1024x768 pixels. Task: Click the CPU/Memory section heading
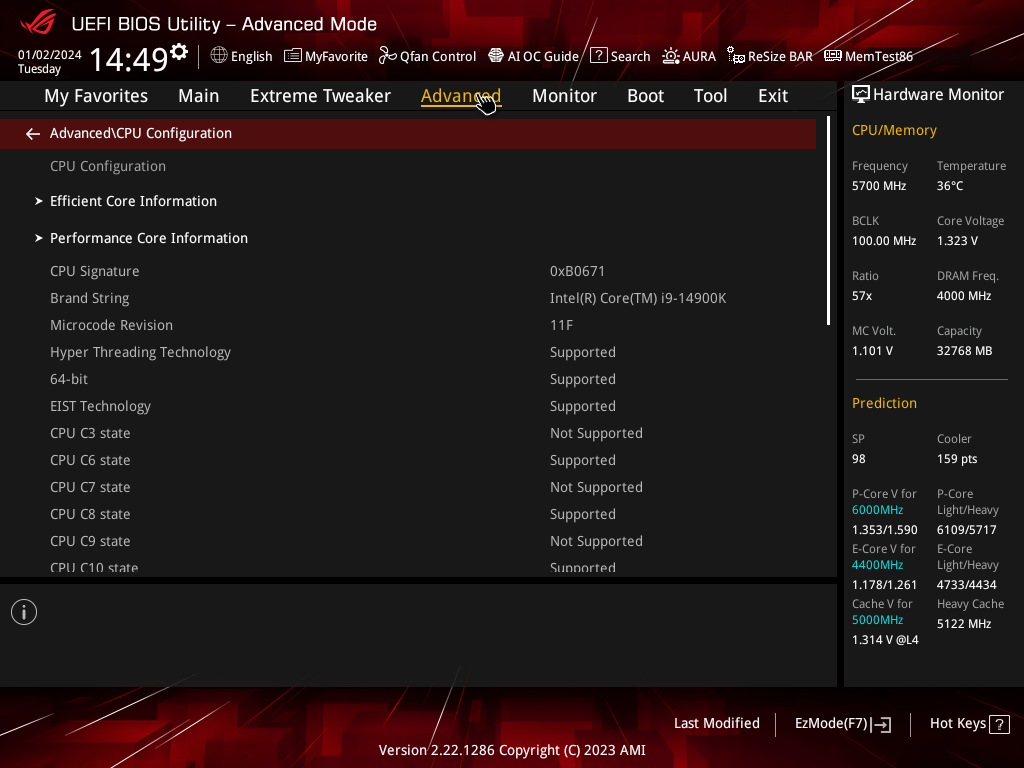pos(894,131)
